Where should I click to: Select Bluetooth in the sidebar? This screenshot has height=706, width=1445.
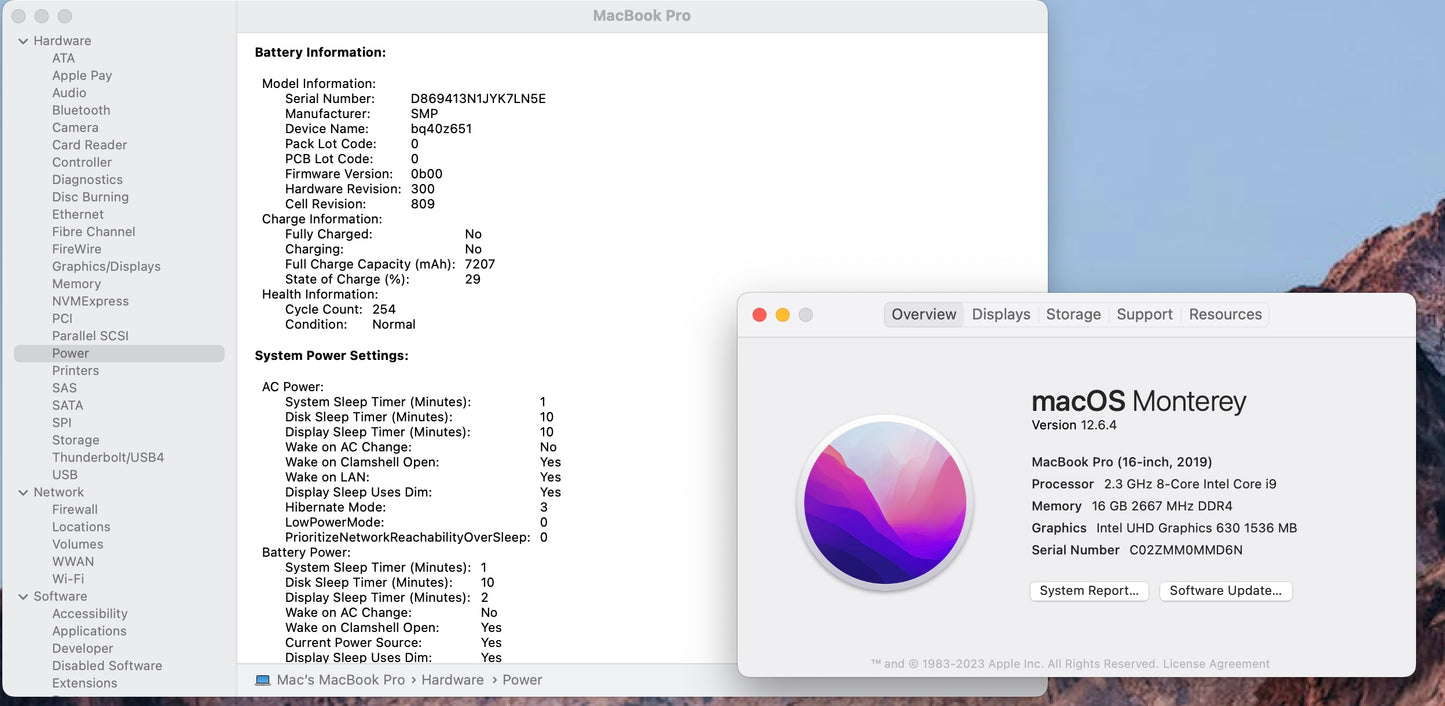point(81,109)
